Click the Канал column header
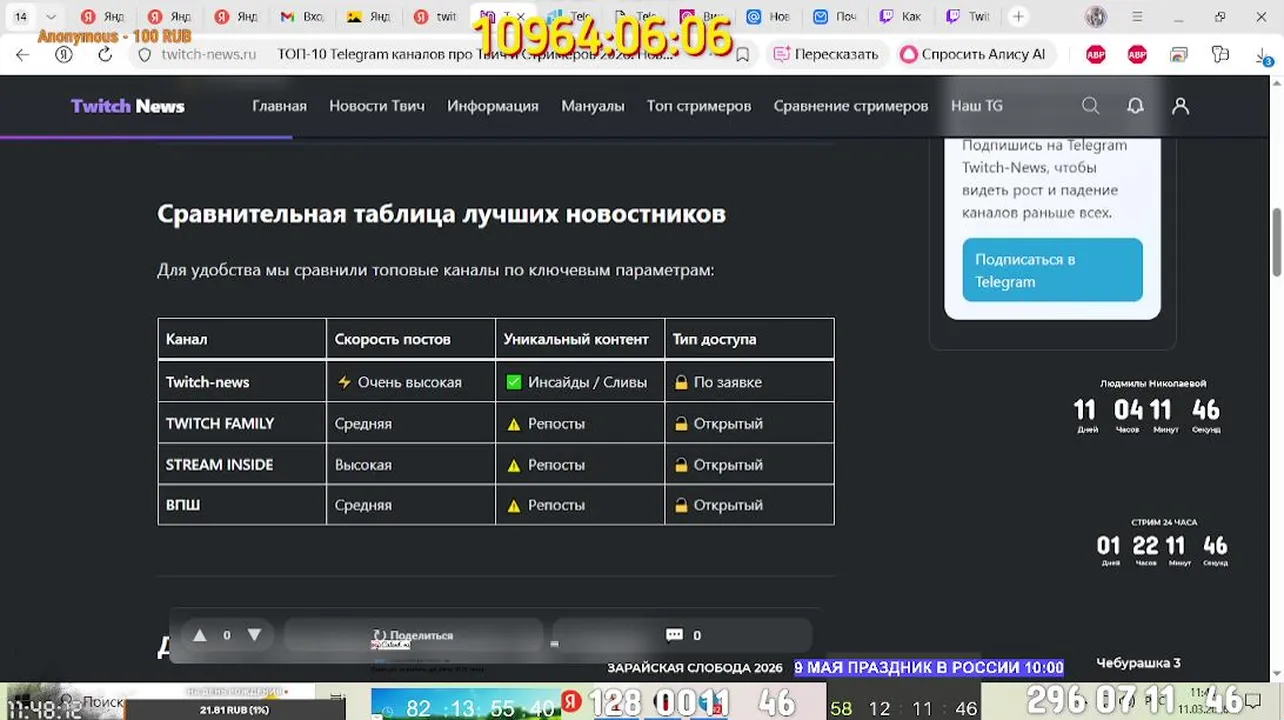This screenshot has width=1284, height=720. coord(242,339)
